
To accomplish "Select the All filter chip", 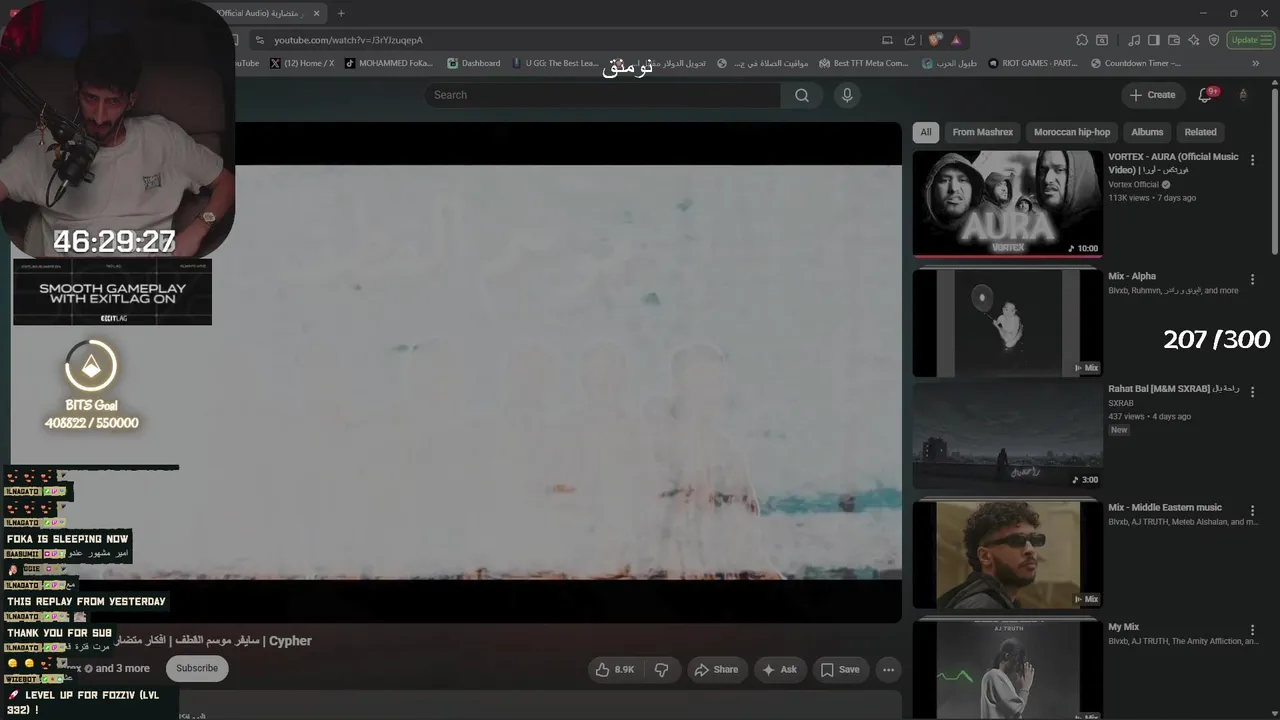I will 926,132.
